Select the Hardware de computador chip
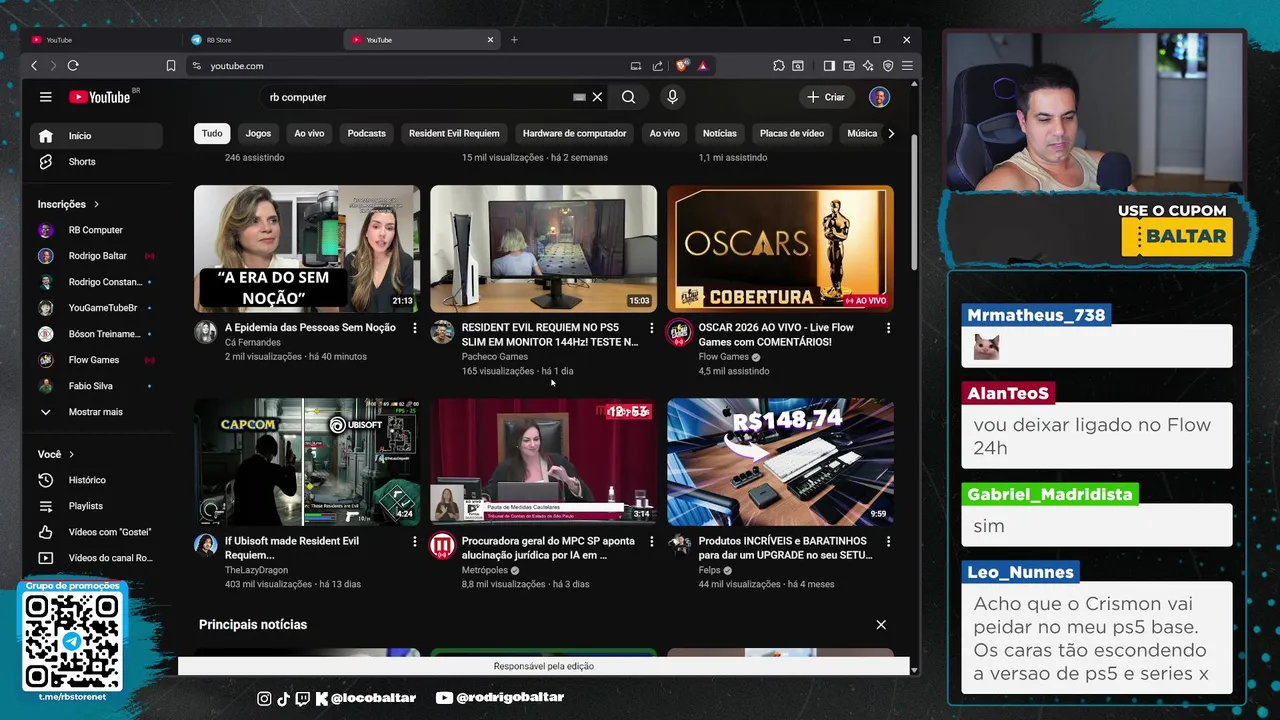The width and height of the screenshot is (1280, 720). coord(574,133)
